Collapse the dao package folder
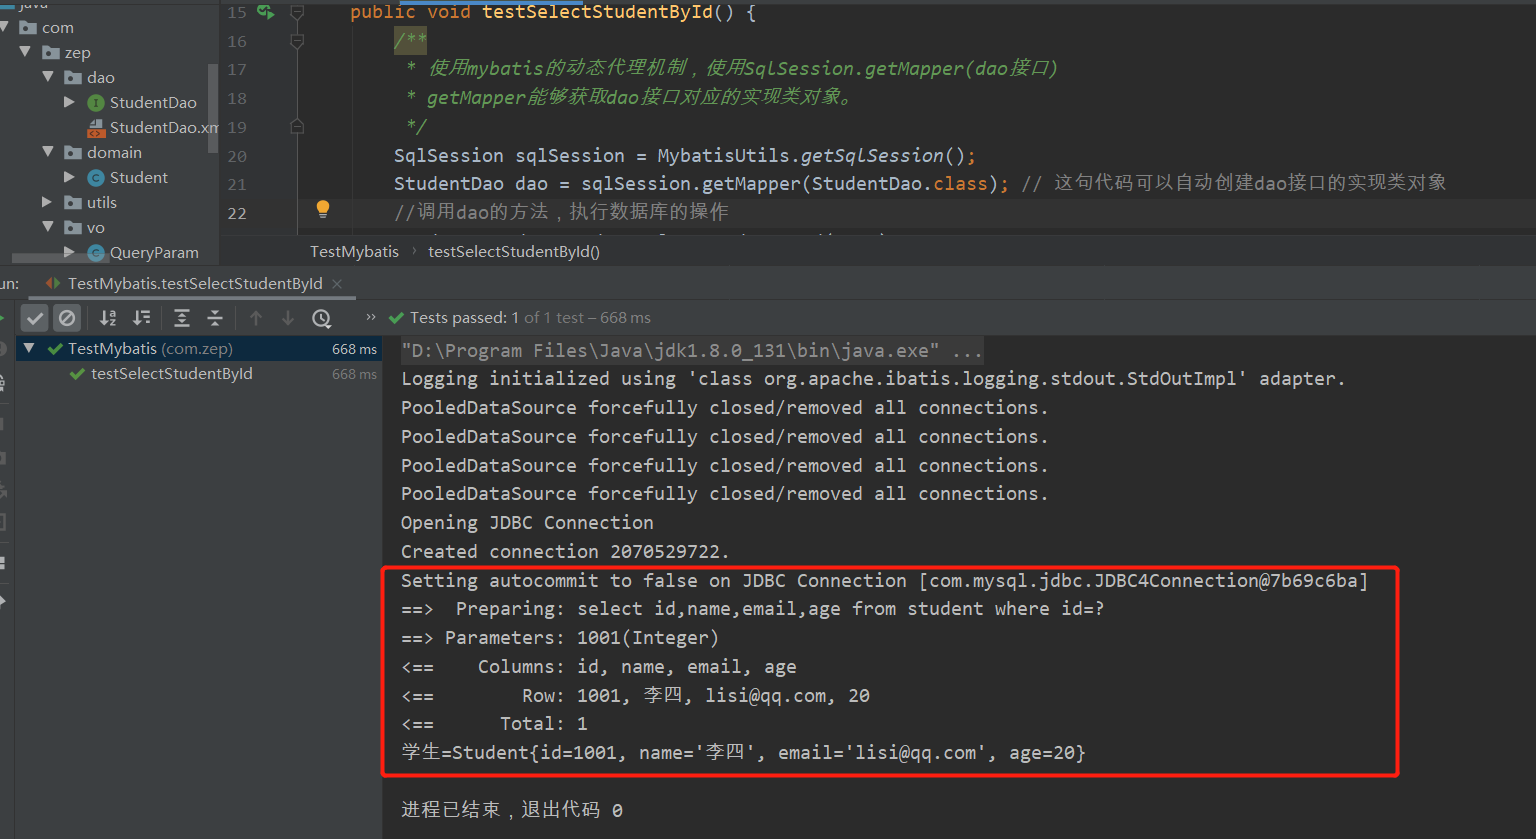1536x839 pixels. click(x=48, y=77)
